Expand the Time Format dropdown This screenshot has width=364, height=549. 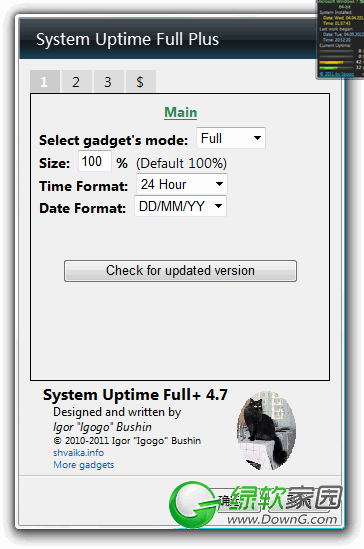click(x=182, y=184)
